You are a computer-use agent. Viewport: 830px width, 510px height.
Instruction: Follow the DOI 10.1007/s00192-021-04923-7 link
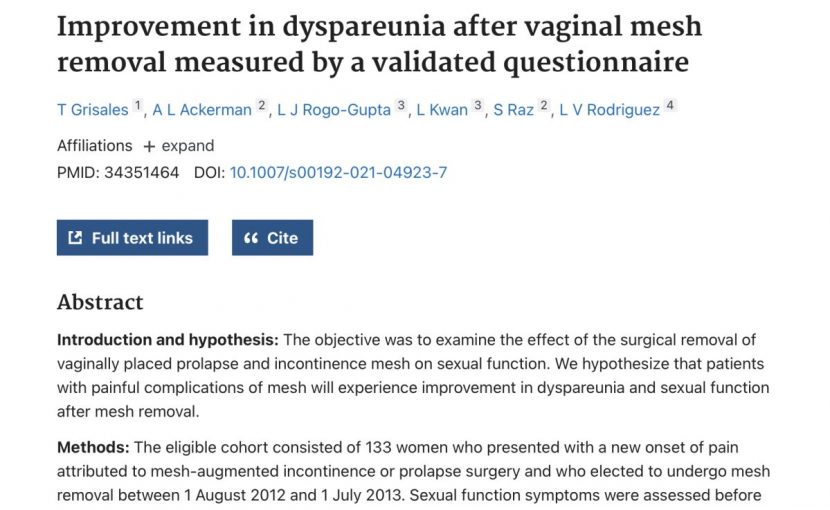(x=338, y=173)
